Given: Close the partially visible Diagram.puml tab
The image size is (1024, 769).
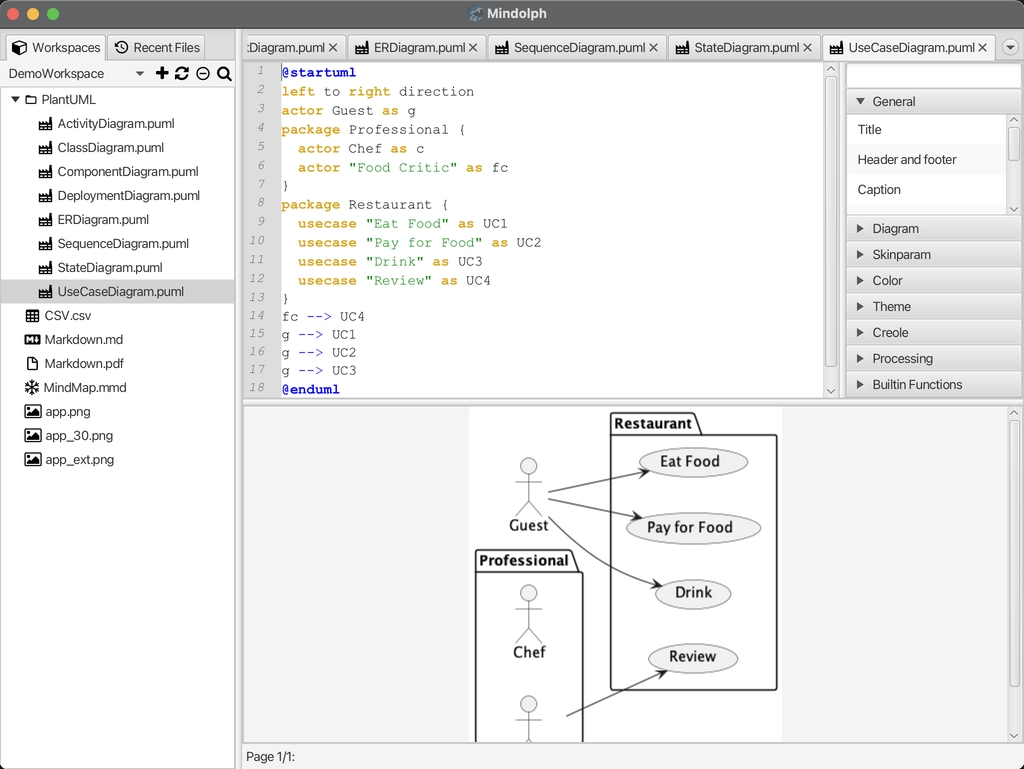Looking at the screenshot, I should (333, 48).
